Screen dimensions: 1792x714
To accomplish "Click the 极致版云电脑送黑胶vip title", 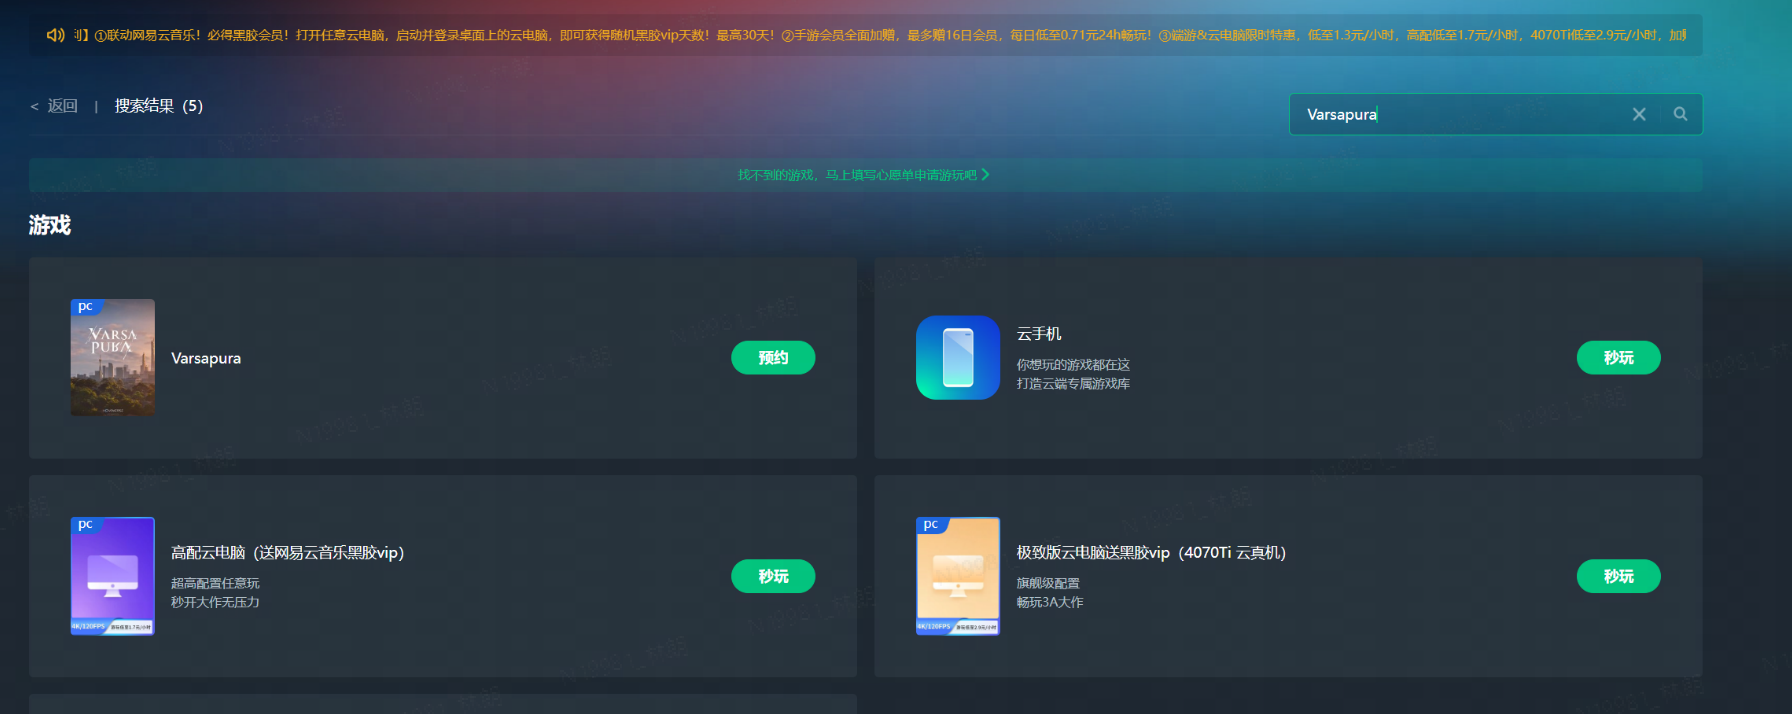I will pos(1150,553).
